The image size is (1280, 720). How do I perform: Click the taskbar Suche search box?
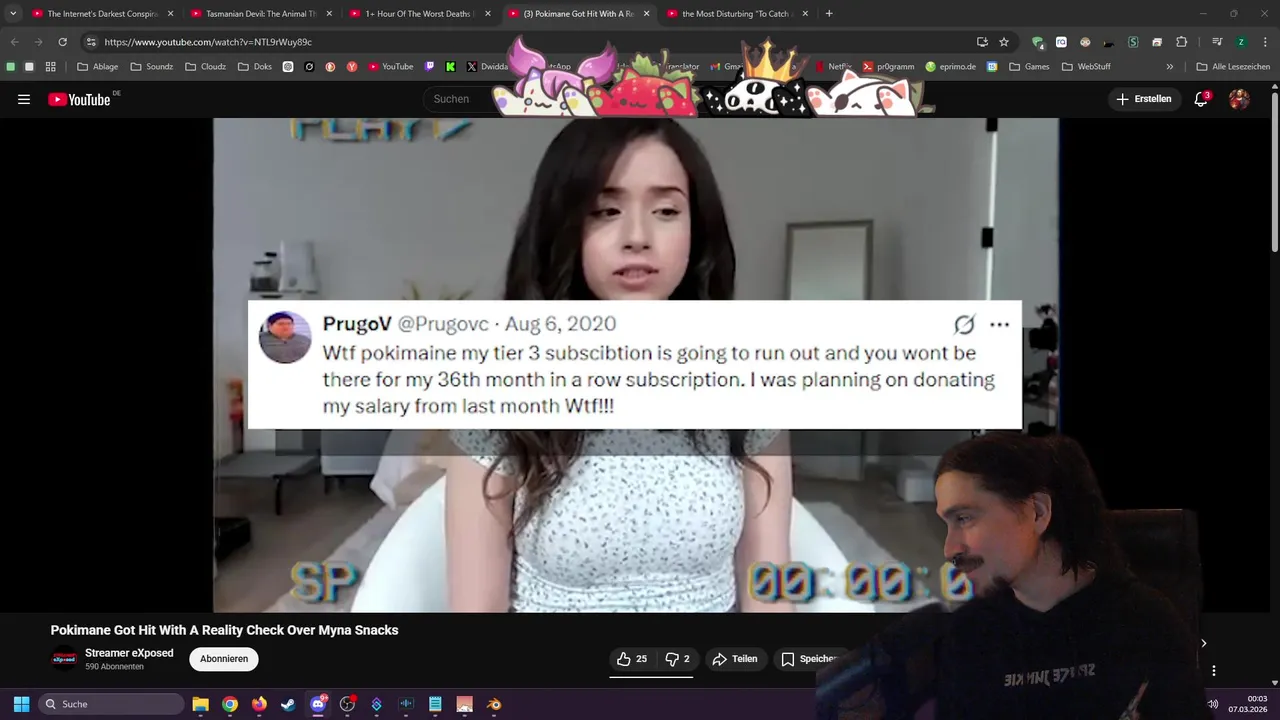111,704
